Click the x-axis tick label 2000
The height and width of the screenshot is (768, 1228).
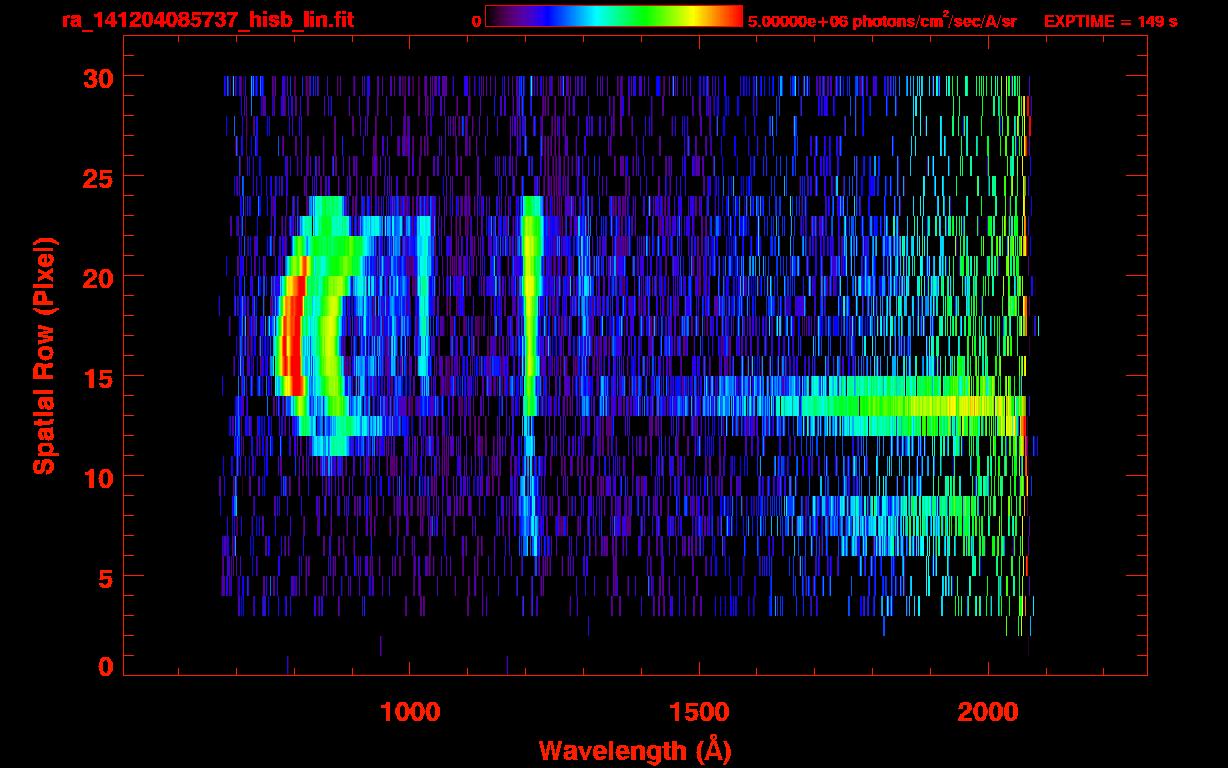(988, 711)
